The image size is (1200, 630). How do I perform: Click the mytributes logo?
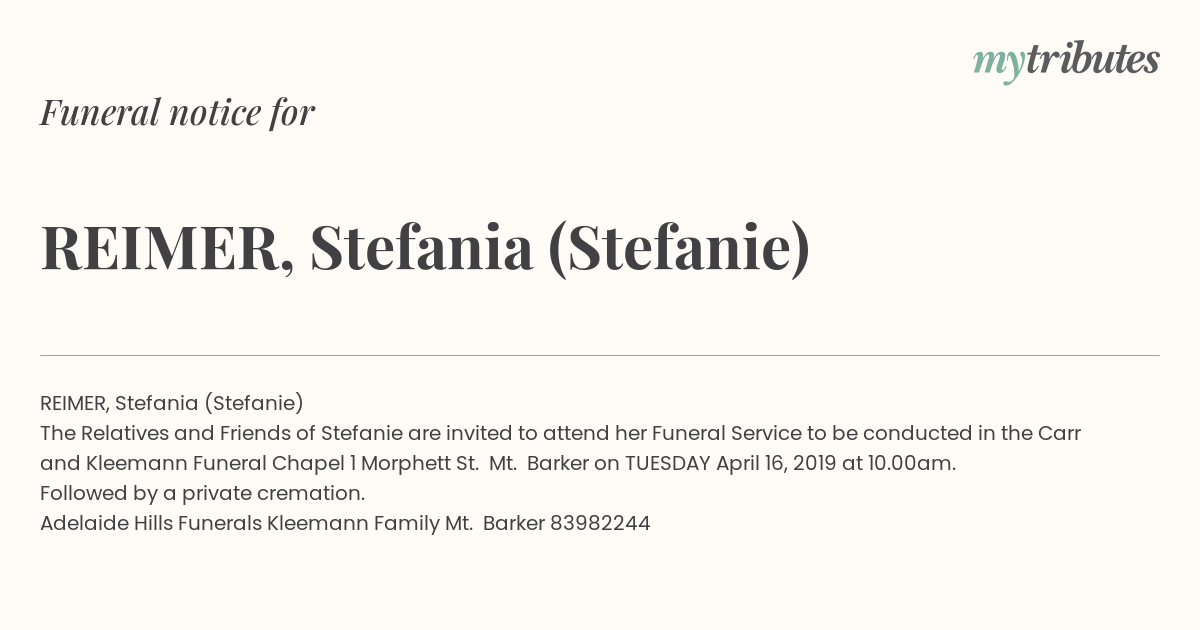click(x=1066, y=62)
